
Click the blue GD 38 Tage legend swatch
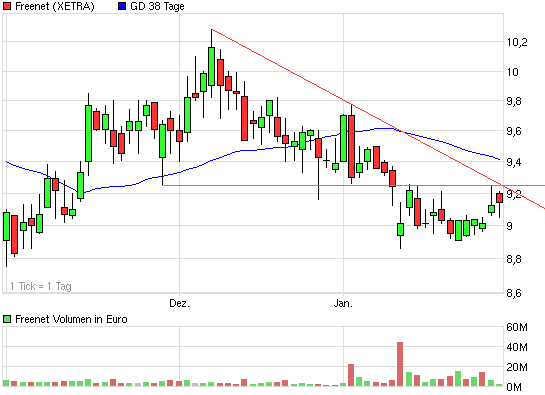coord(122,6)
